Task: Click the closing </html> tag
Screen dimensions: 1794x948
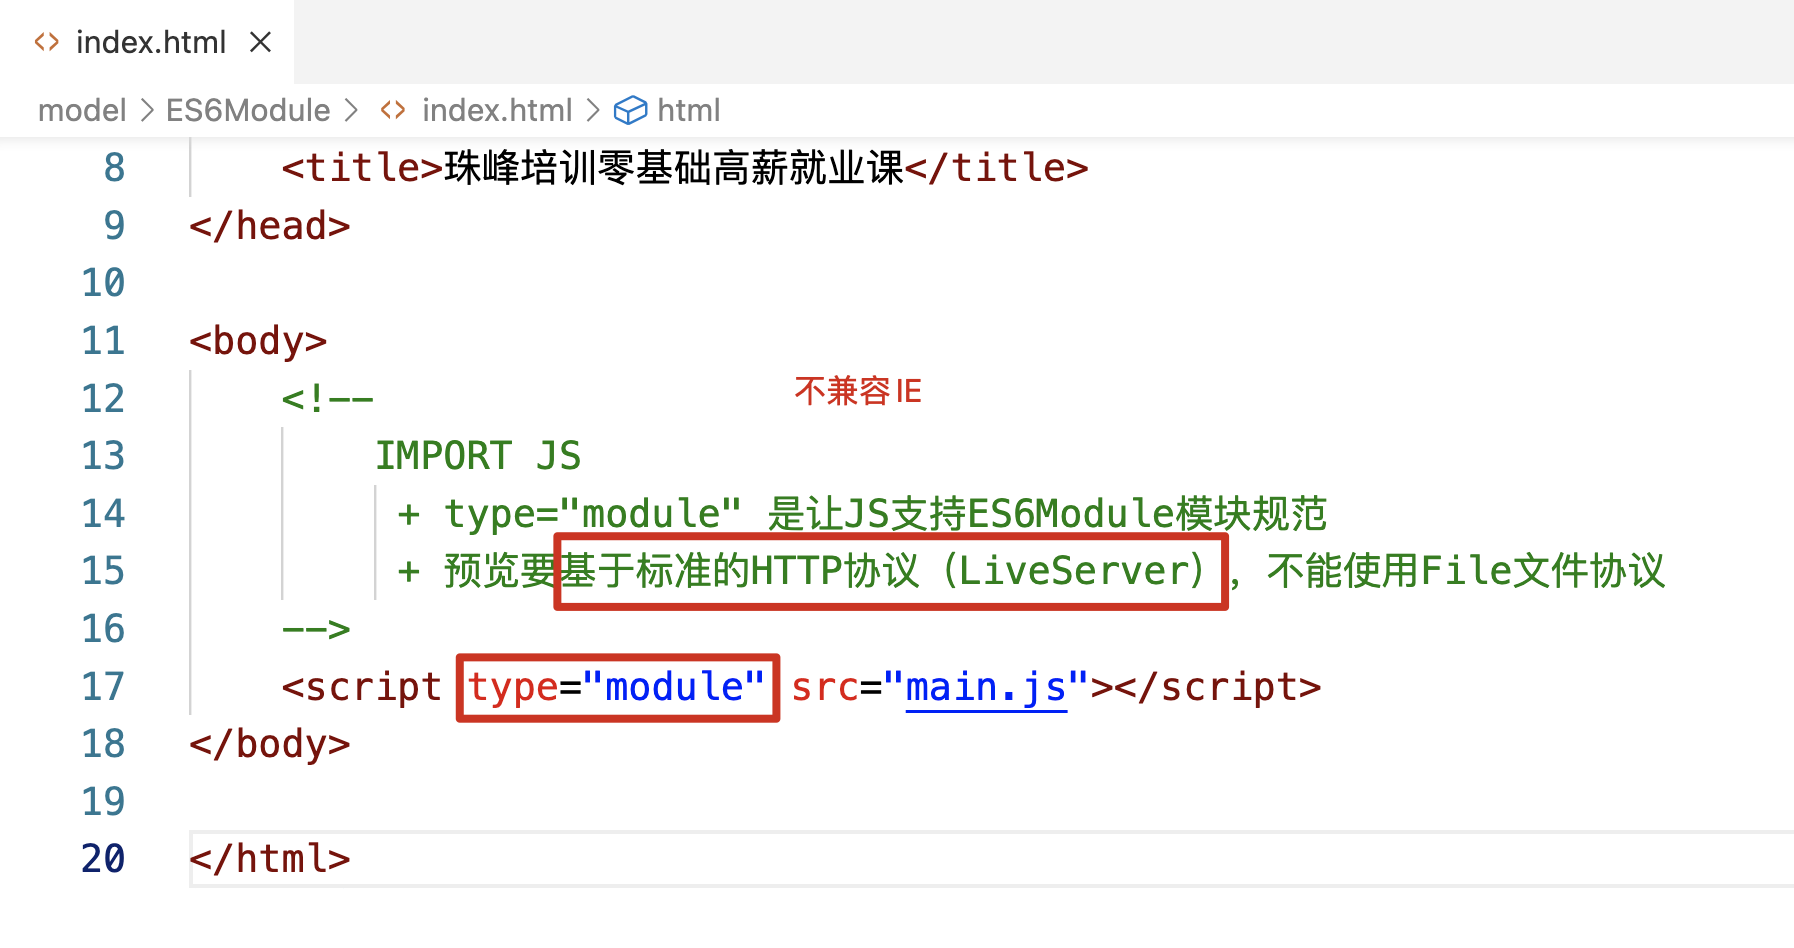Action: [270, 859]
